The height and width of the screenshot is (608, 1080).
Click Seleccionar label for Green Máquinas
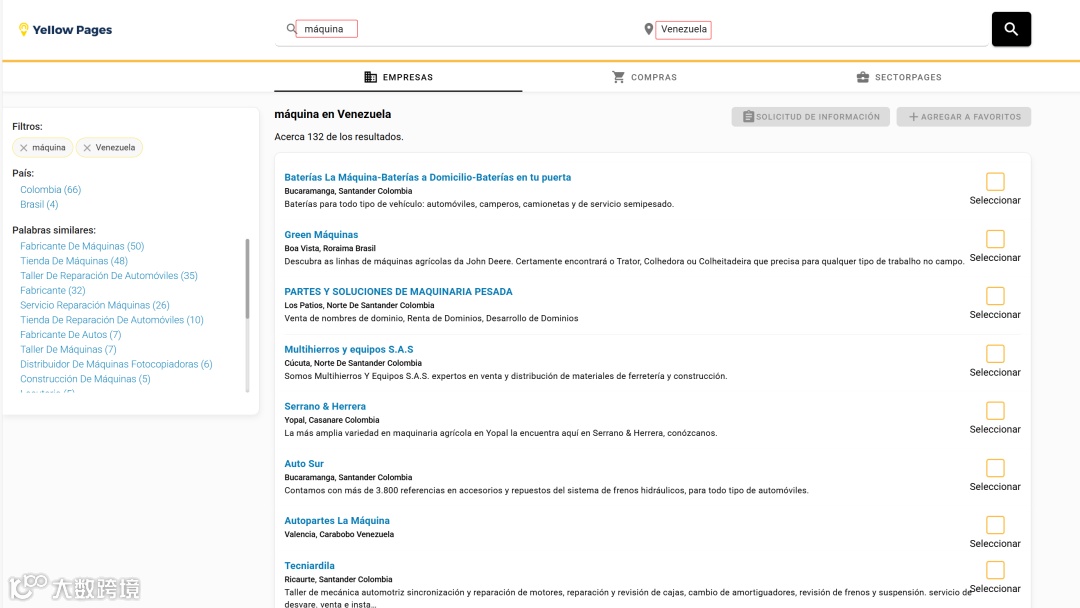click(995, 258)
